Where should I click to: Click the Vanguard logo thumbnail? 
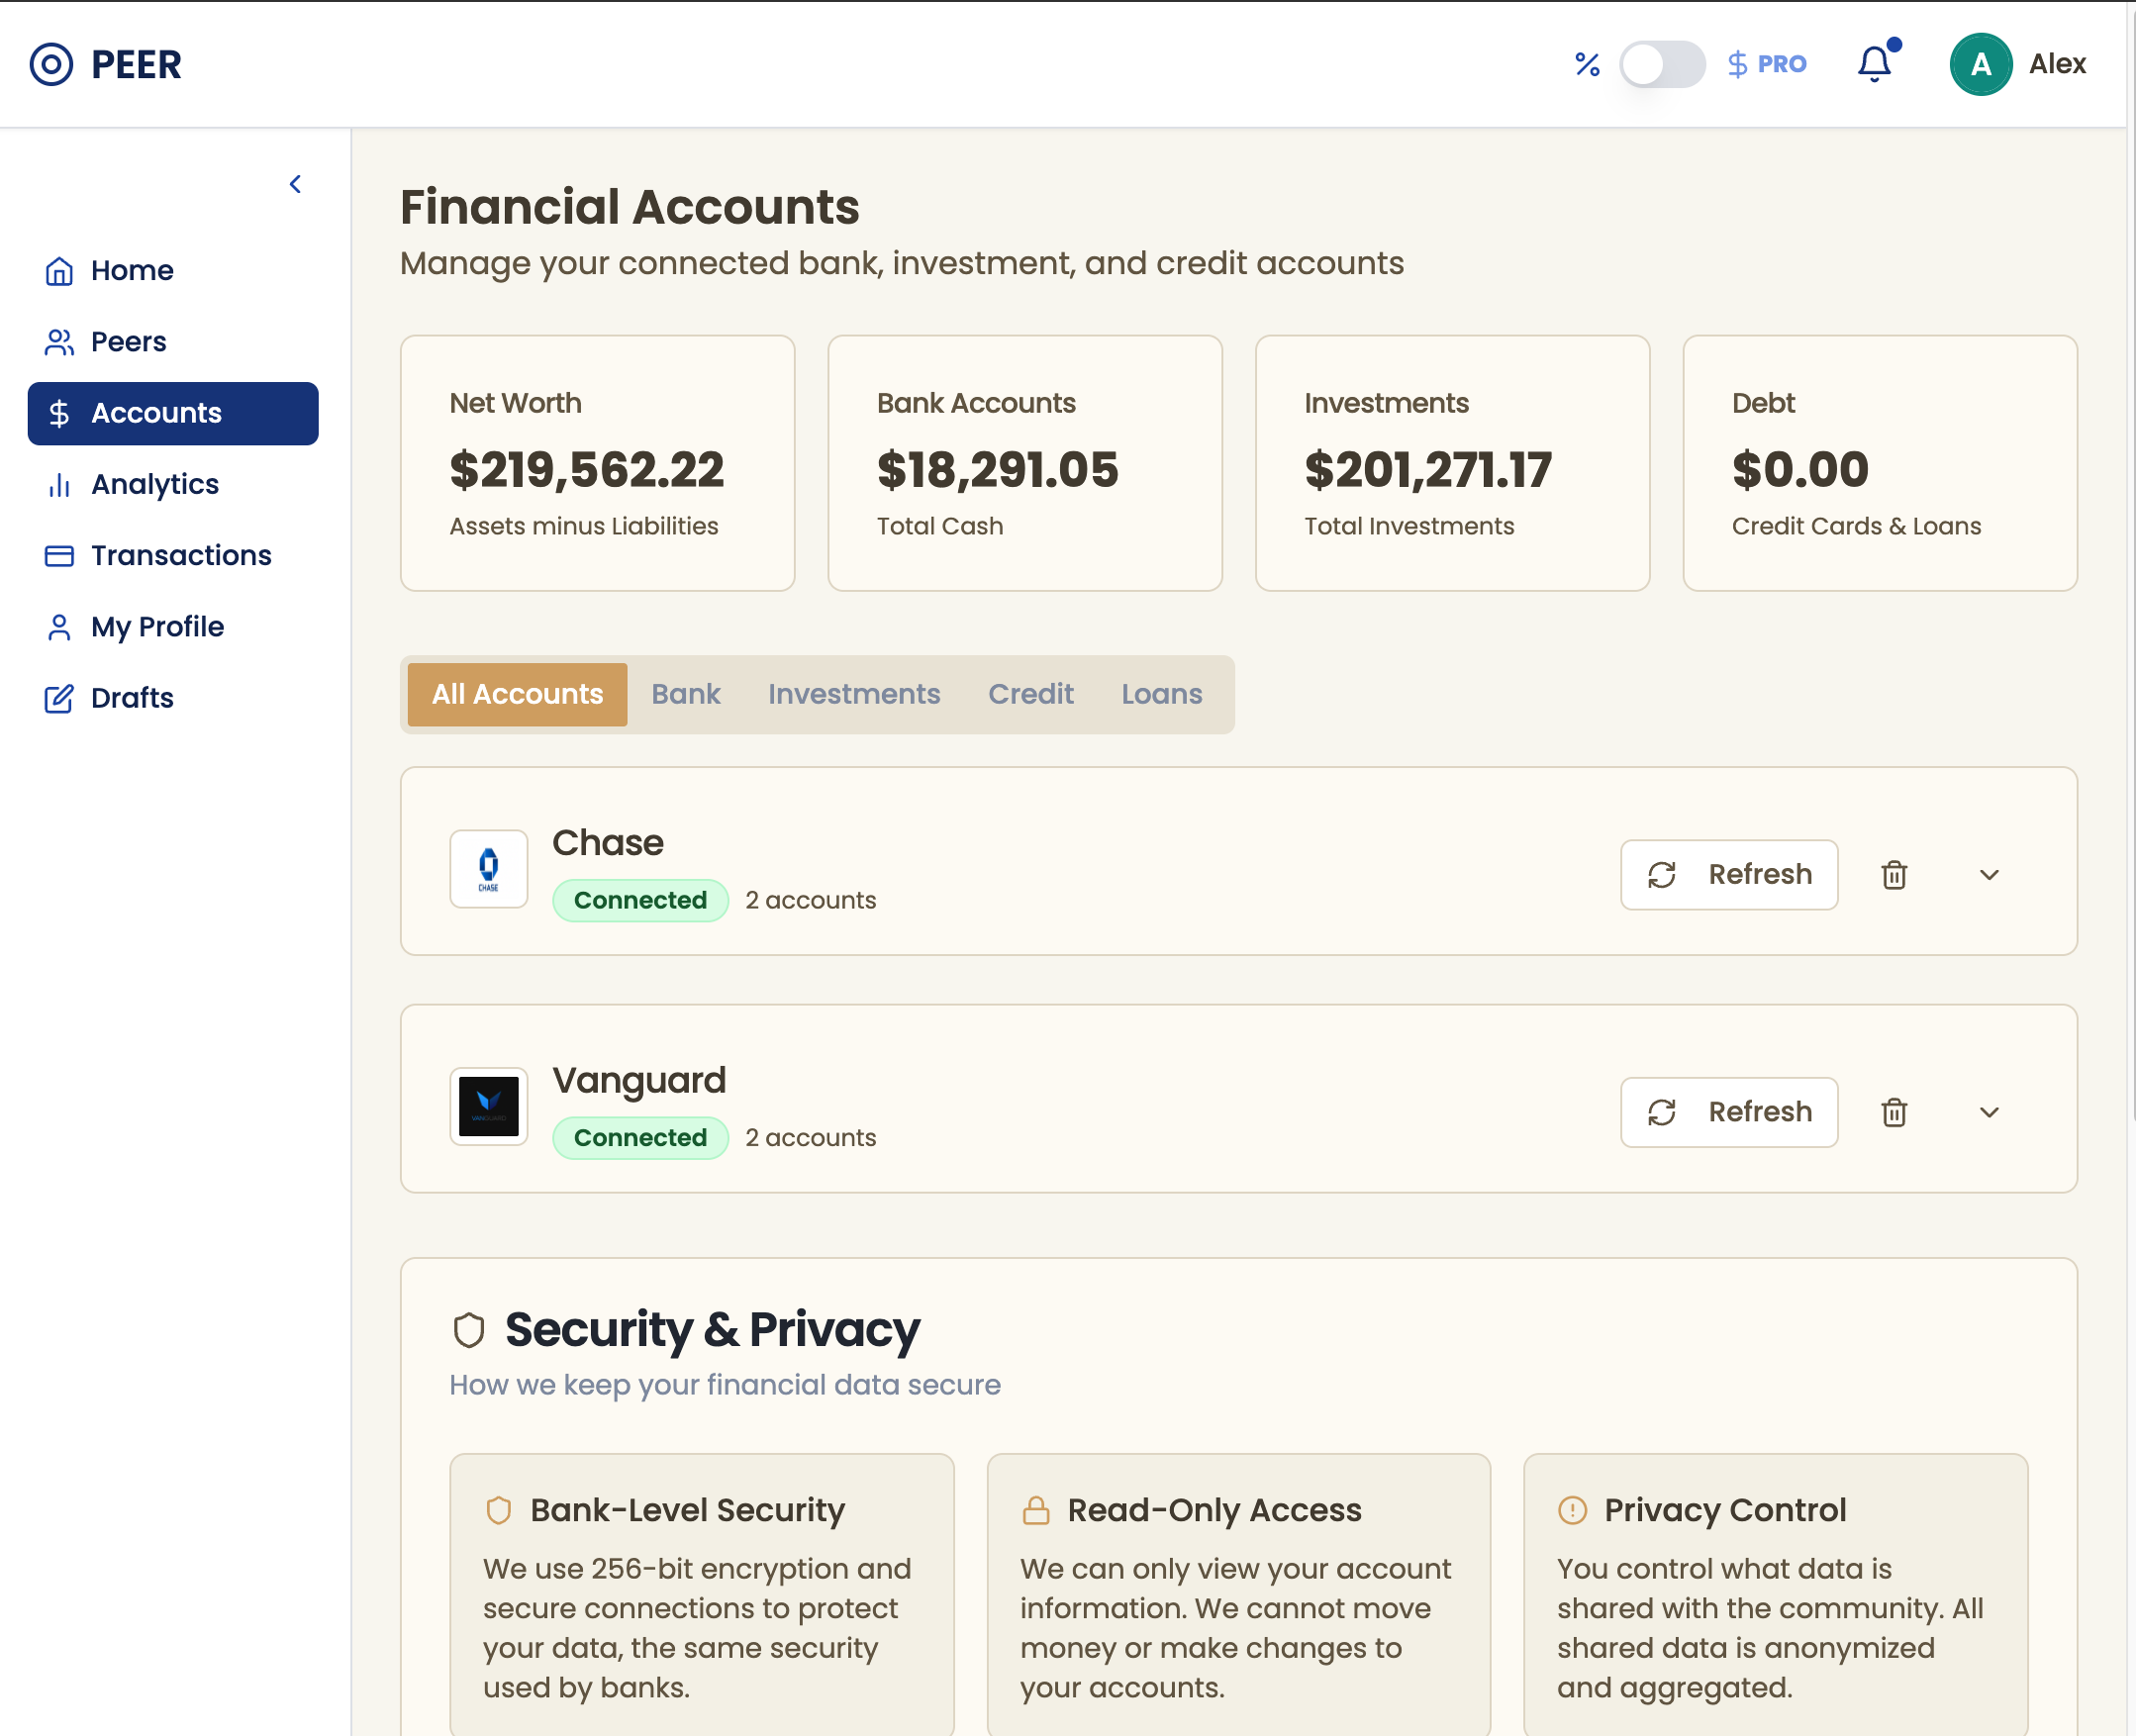pyautogui.click(x=488, y=1106)
